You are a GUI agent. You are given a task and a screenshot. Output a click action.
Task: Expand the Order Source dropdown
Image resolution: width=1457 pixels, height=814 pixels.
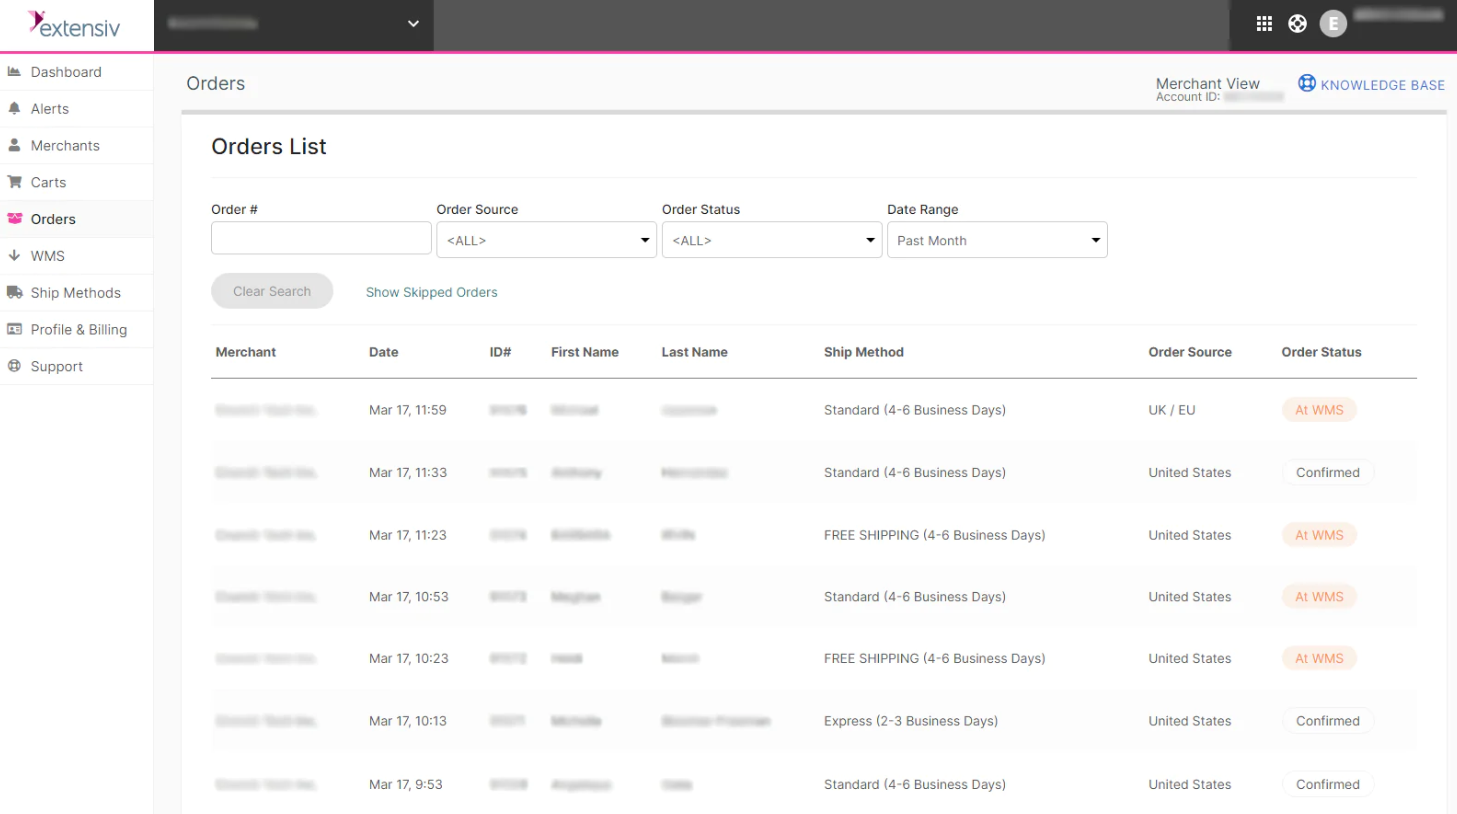tap(546, 240)
